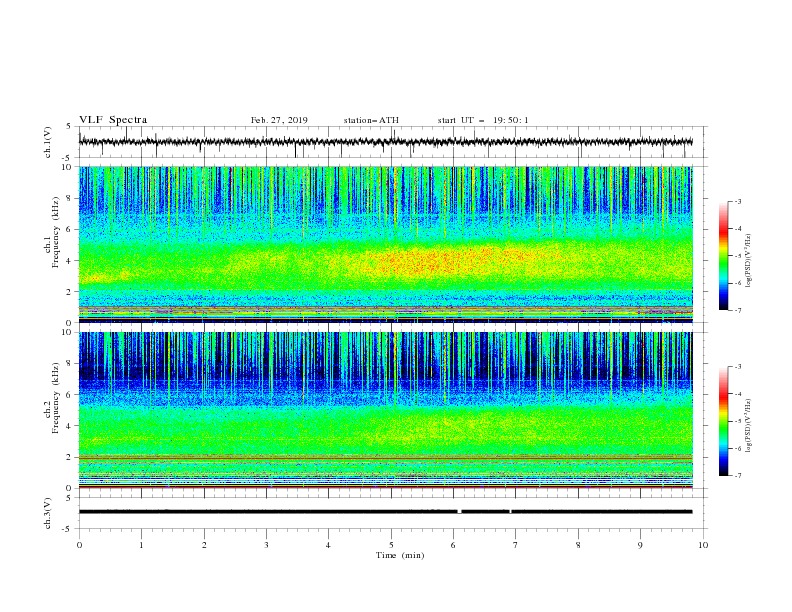Click the 'VLF Spectra' title text

click(x=113, y=120)
